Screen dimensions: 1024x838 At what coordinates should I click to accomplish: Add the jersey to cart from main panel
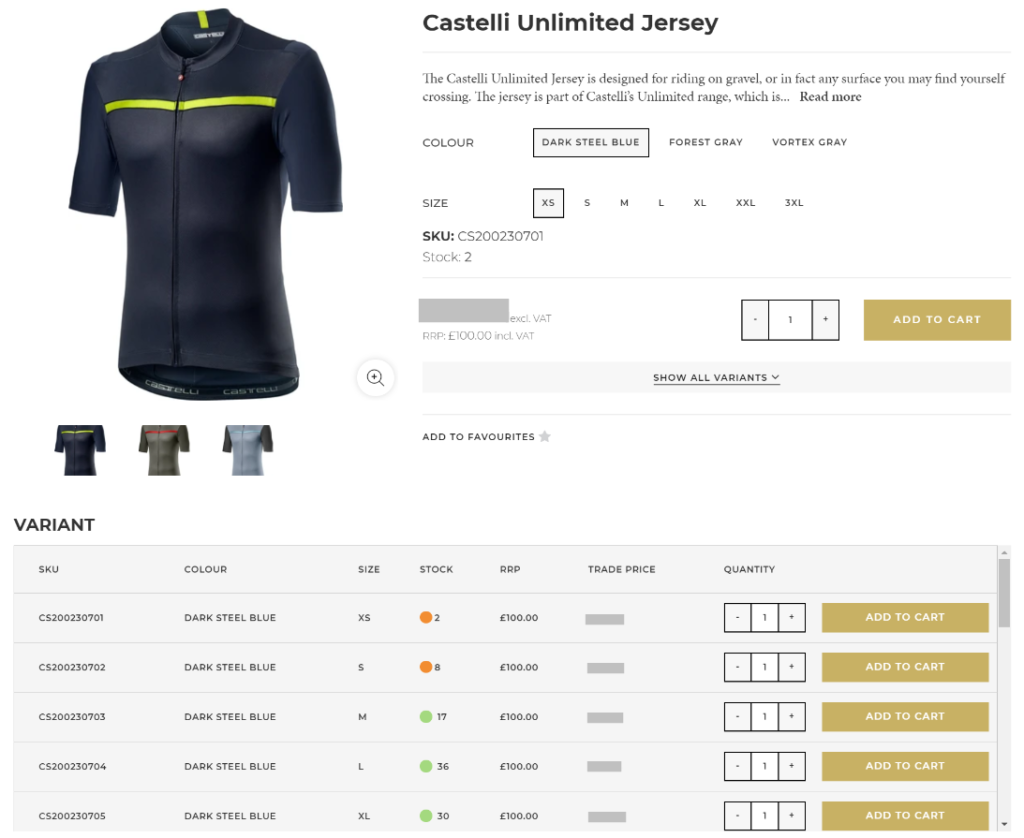936,319
